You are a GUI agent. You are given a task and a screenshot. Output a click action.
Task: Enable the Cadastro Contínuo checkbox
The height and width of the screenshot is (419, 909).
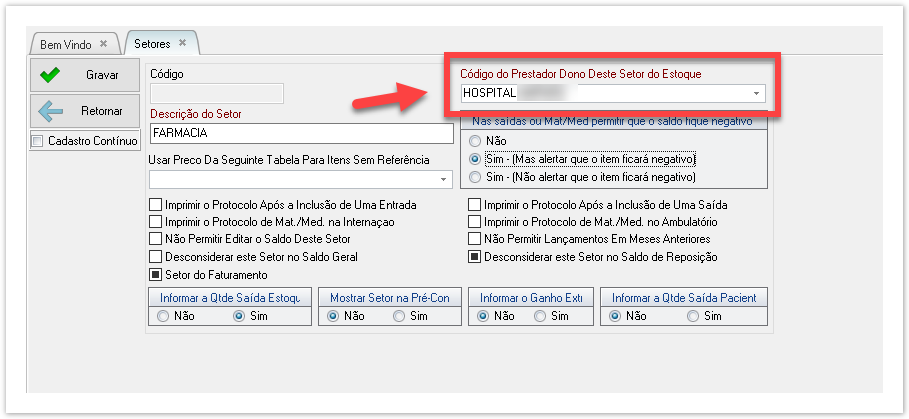[x=38, y=141]
